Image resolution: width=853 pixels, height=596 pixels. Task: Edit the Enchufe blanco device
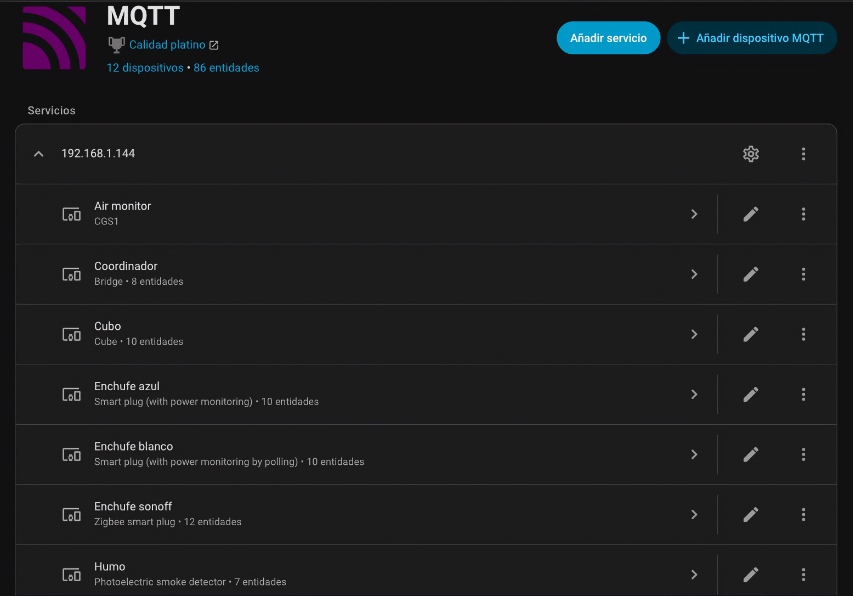coord(751,455)
